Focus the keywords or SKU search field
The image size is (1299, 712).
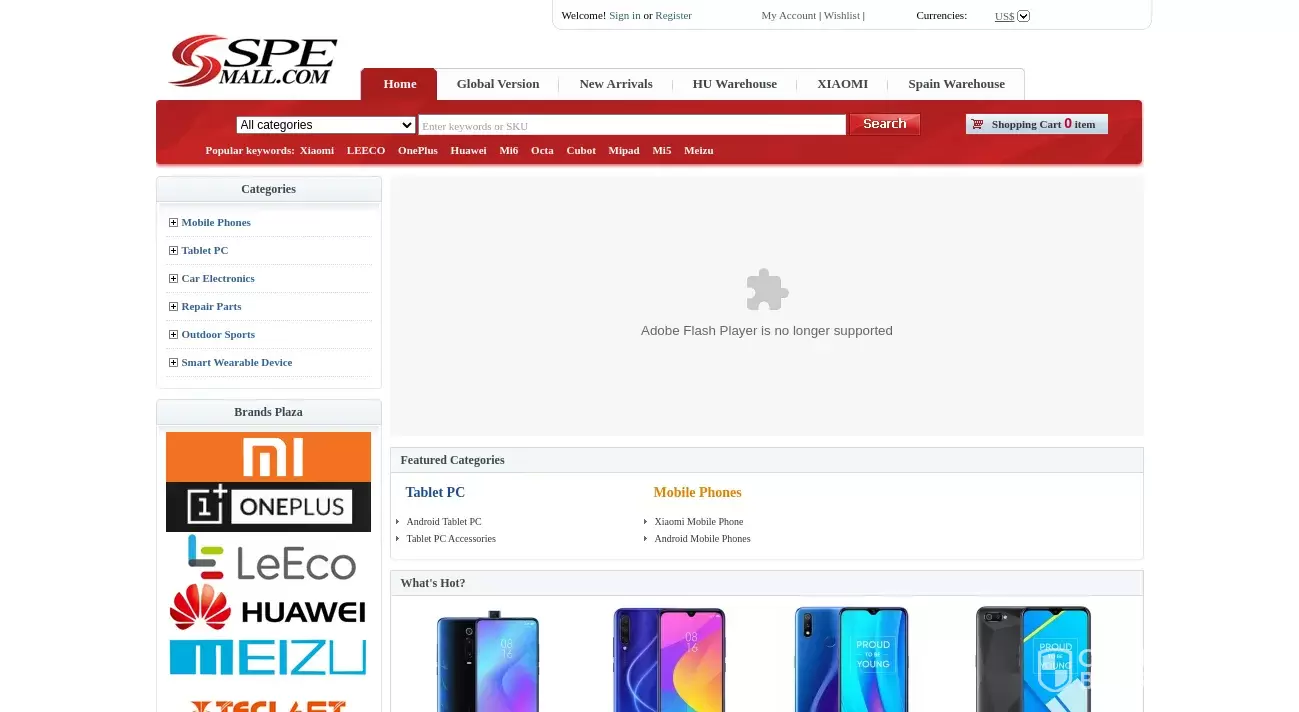coord(632,125)
